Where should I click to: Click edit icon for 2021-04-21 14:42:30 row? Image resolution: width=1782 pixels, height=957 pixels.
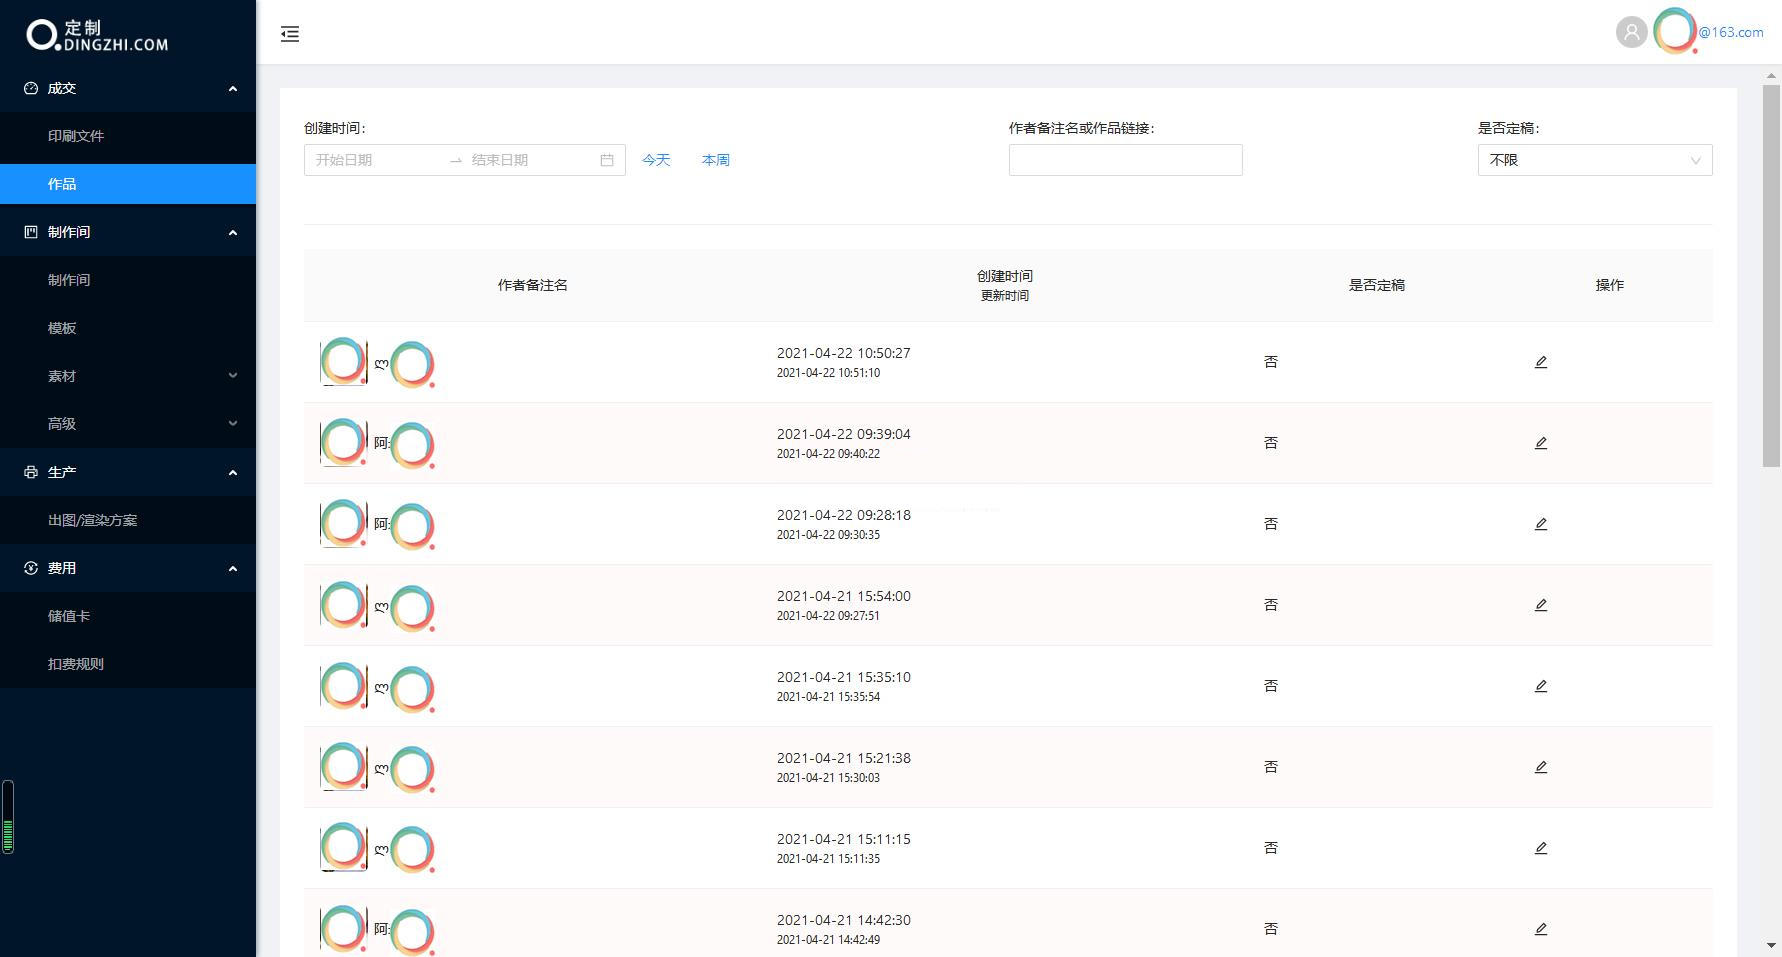[1540, 929]
